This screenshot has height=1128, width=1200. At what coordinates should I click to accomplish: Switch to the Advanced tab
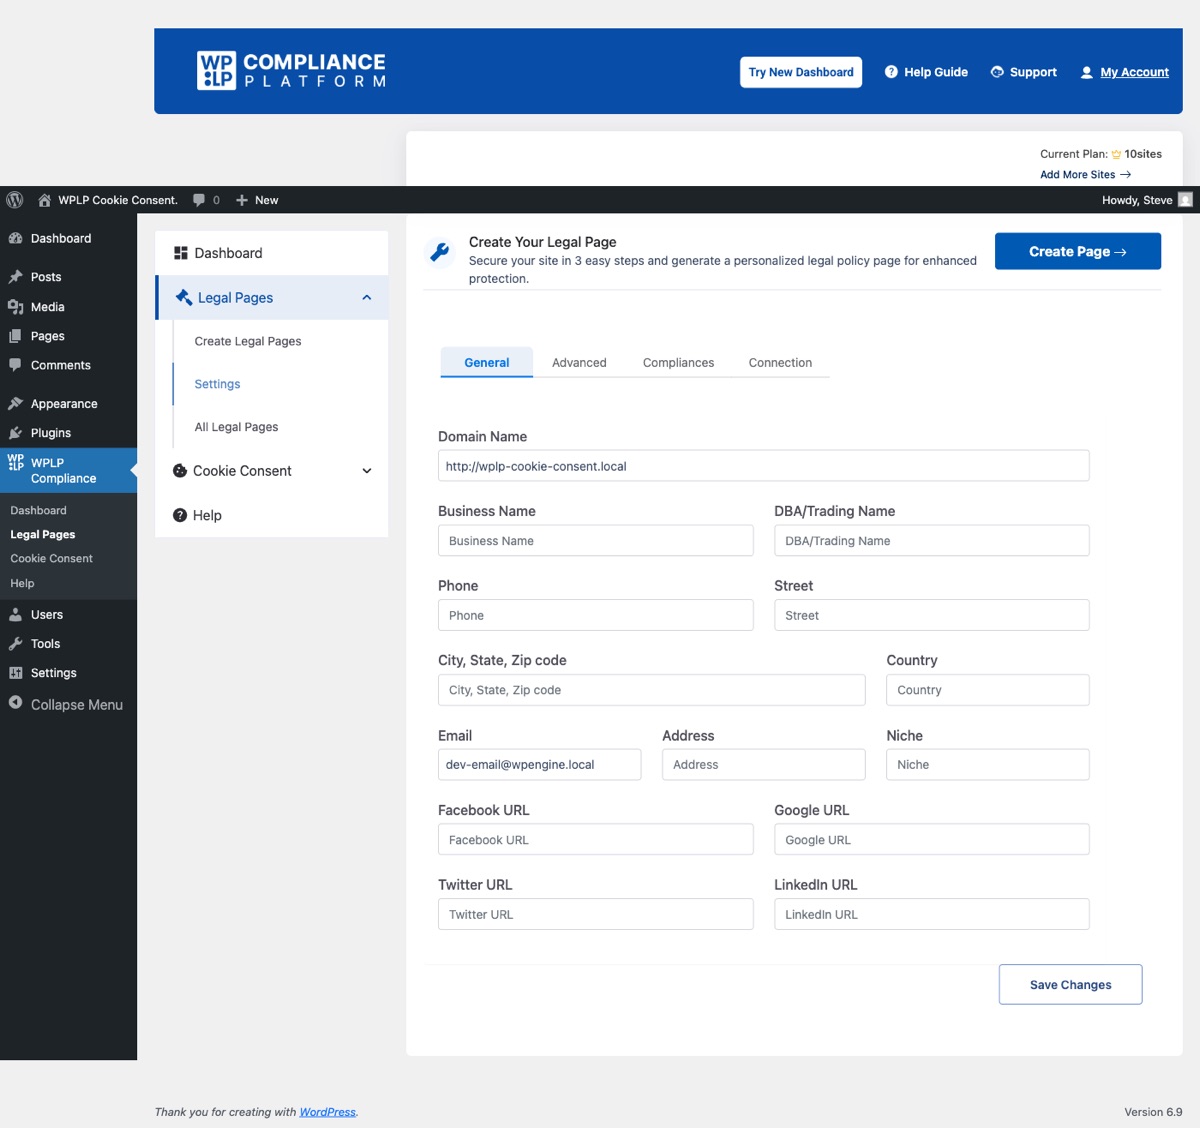pos(579,363)
